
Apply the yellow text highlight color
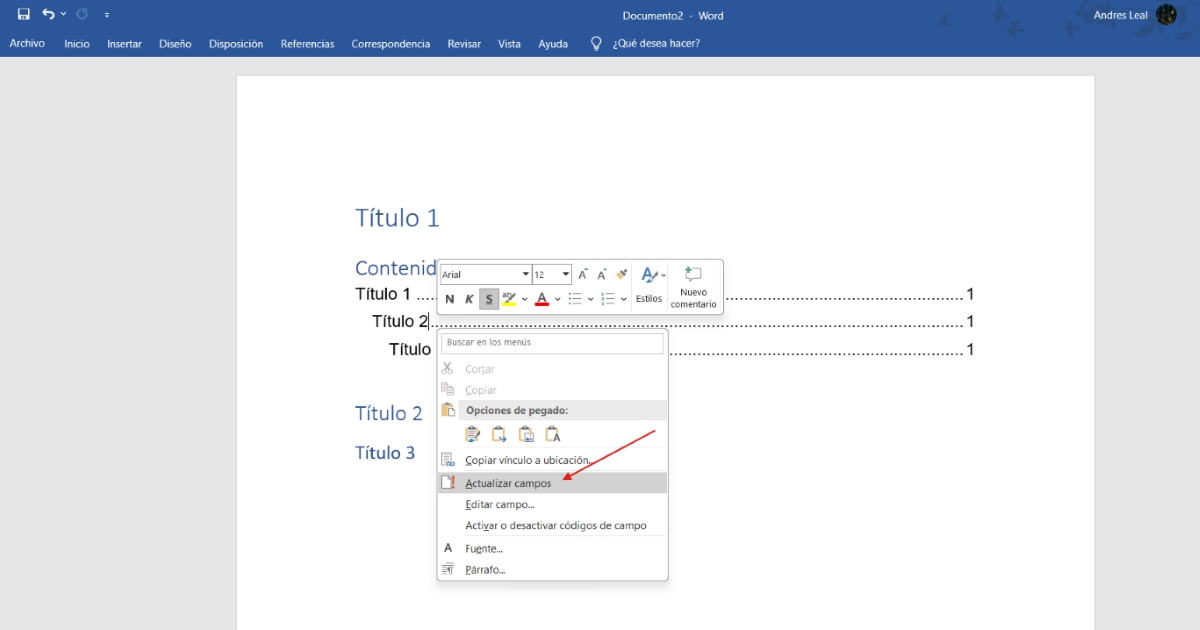coord(509,299)
